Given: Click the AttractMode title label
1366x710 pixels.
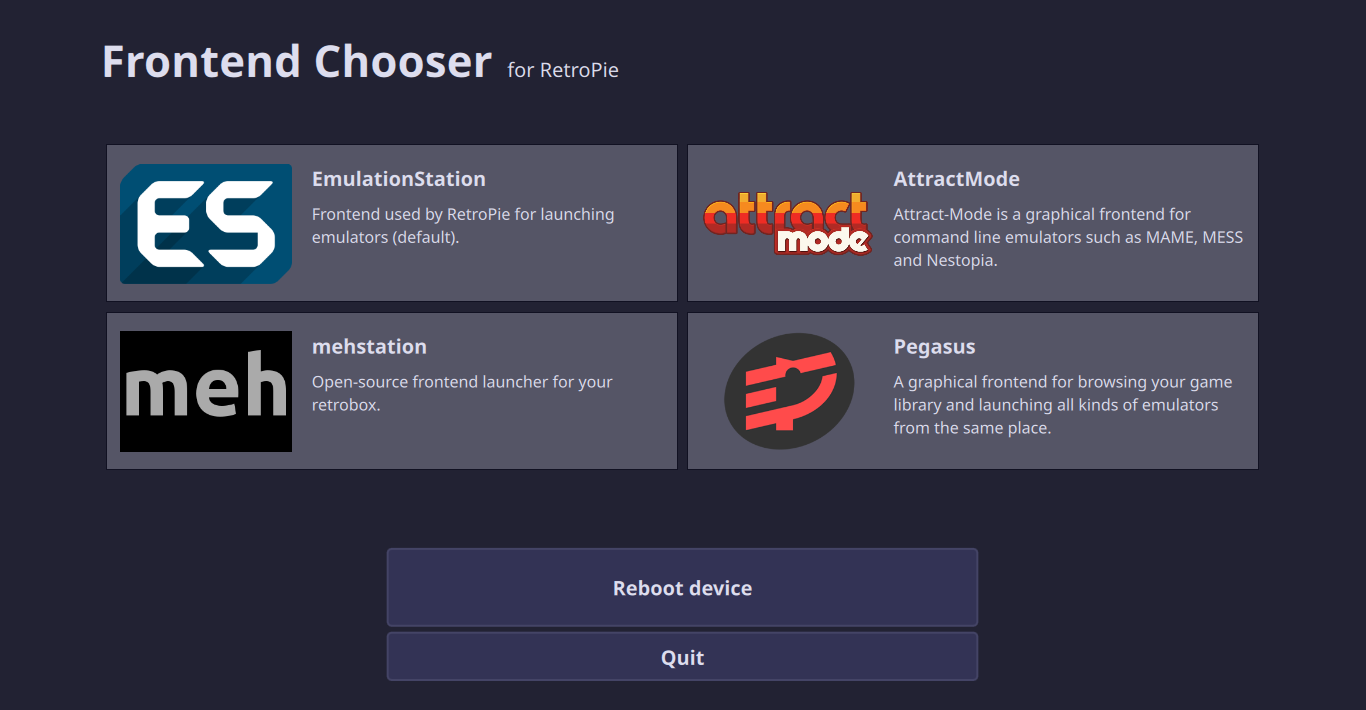Looking at the screenshot, I should point(956,178).
